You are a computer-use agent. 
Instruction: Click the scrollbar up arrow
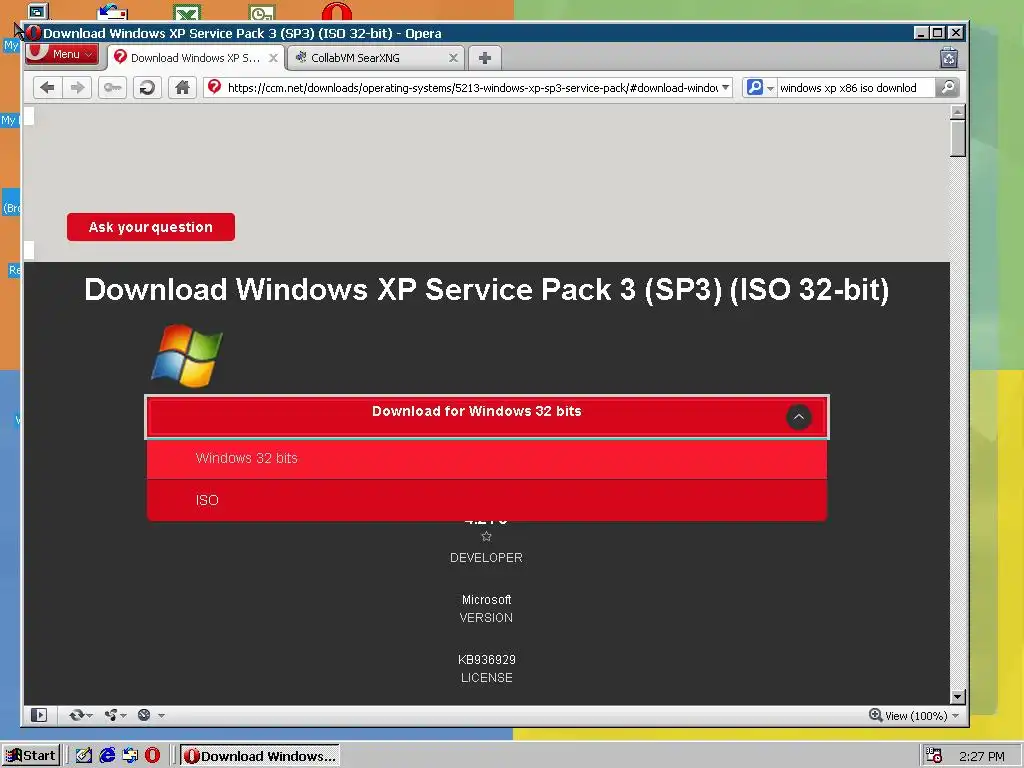[x=957, y=112]
